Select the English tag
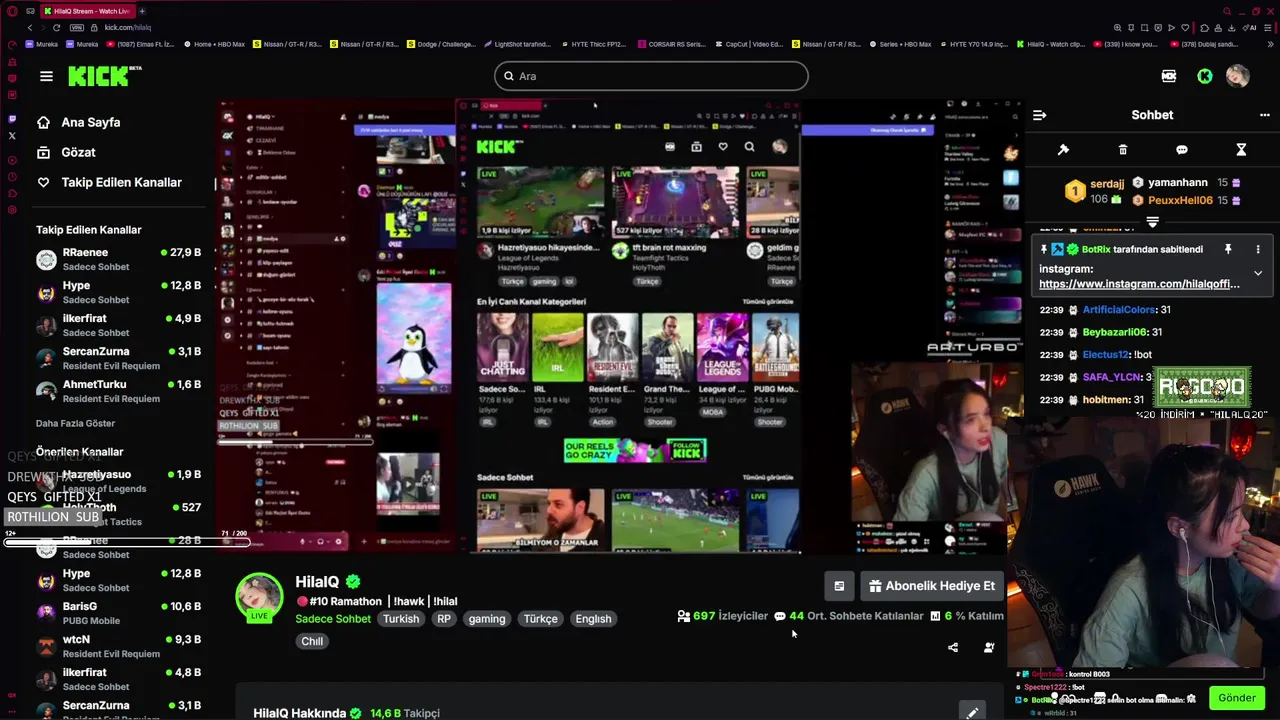Image resolution: width=1280 pixels, height=720 pixels. 593,619
